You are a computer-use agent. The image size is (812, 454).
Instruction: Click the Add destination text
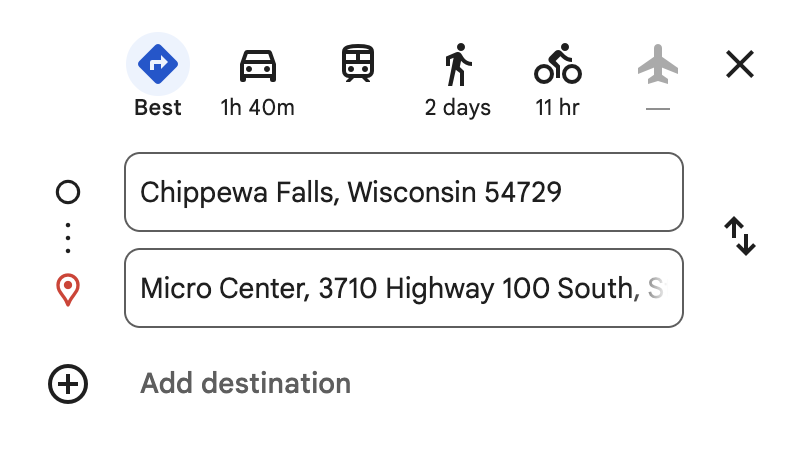tap(245, 383)
